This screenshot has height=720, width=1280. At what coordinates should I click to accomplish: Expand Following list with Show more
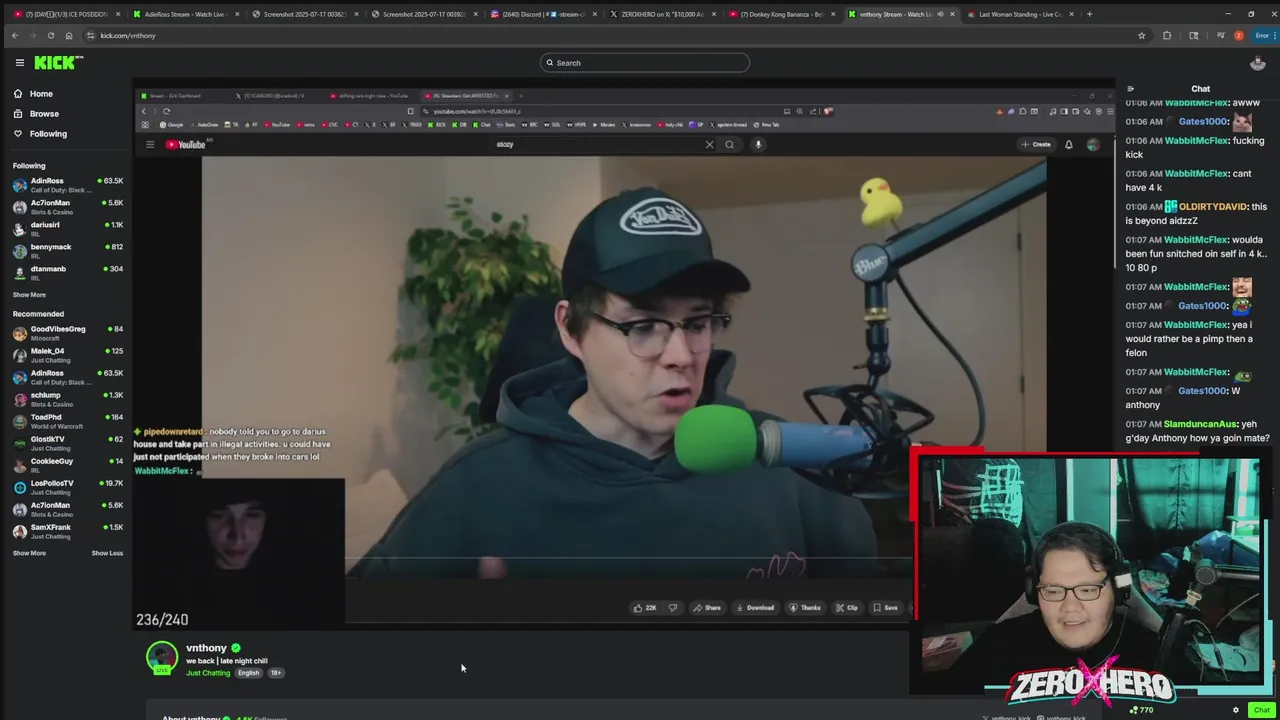click(29, 295)
